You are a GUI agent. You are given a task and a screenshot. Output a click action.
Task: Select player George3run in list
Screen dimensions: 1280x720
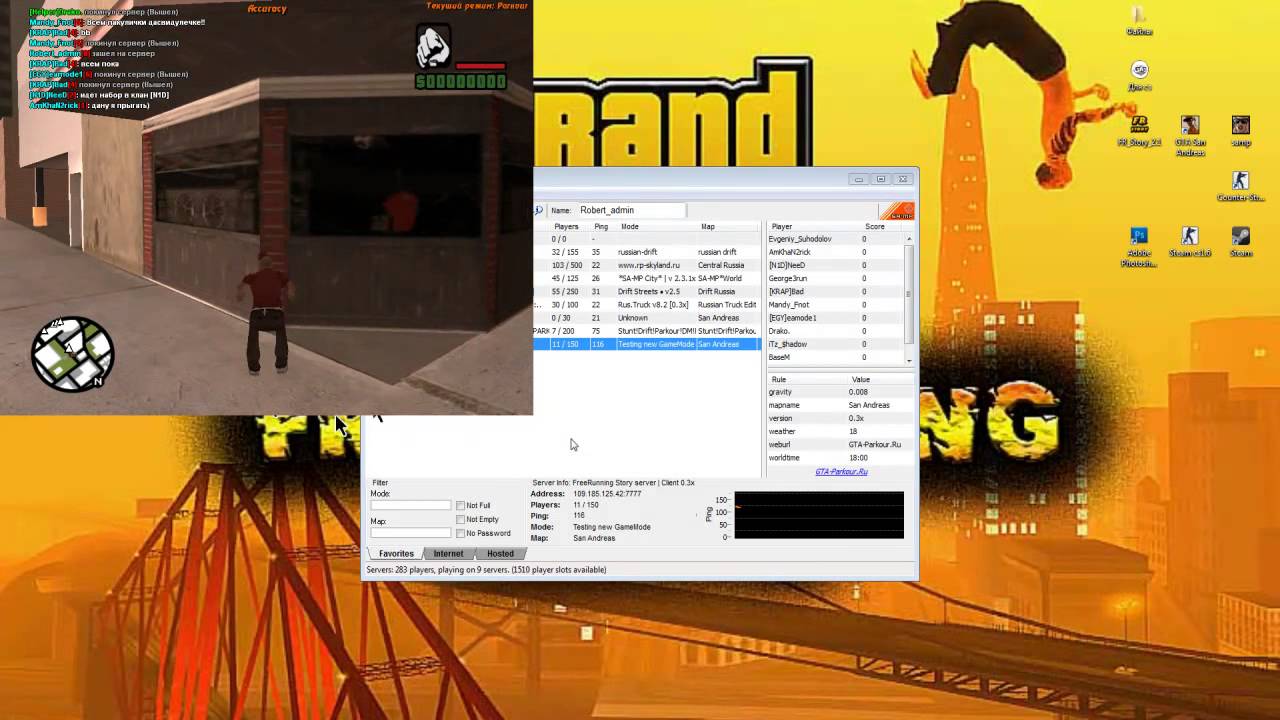(x=836, y=278)
